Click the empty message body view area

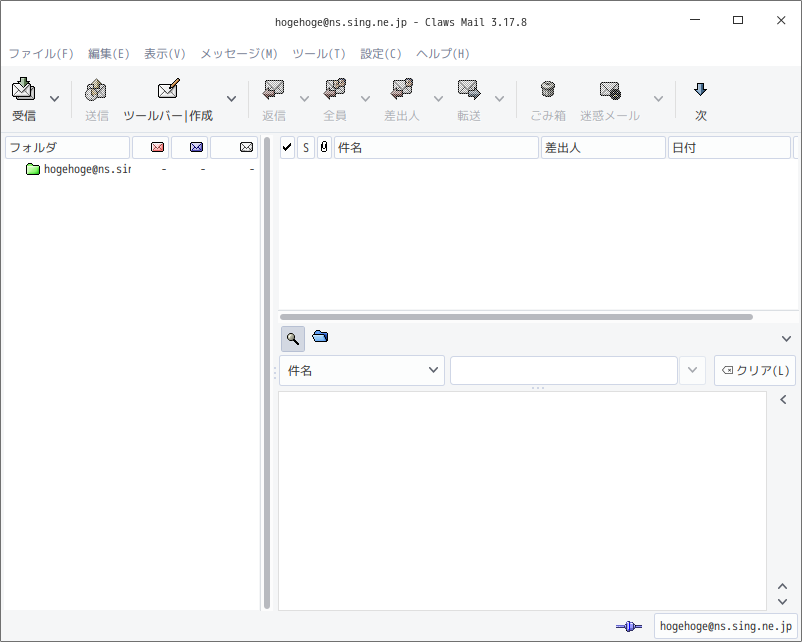coord(522,501)
